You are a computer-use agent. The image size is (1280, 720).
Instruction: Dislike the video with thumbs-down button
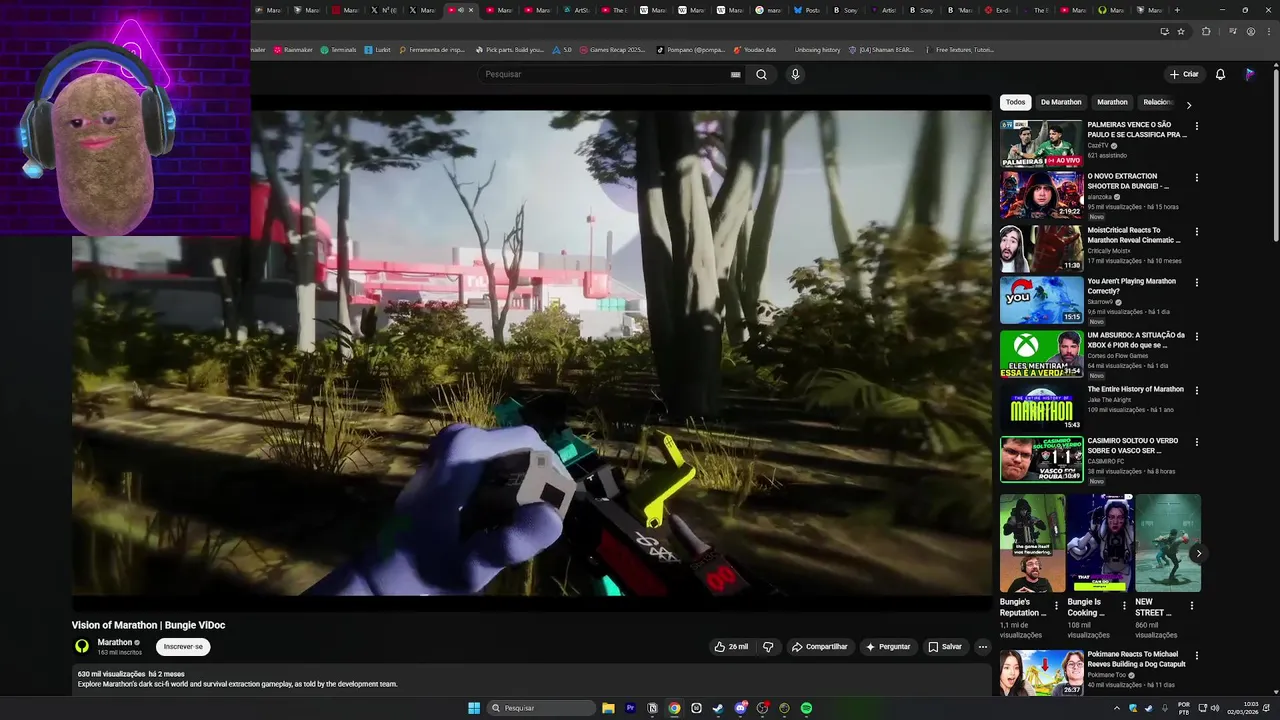(768, 647)
